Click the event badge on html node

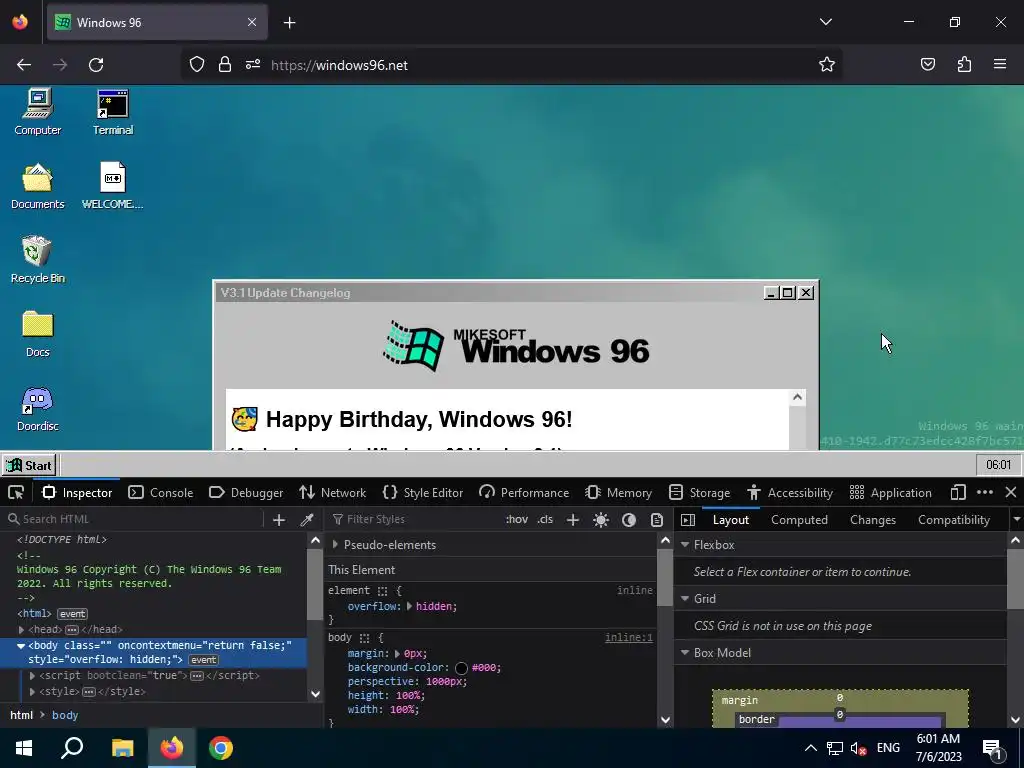72,614
